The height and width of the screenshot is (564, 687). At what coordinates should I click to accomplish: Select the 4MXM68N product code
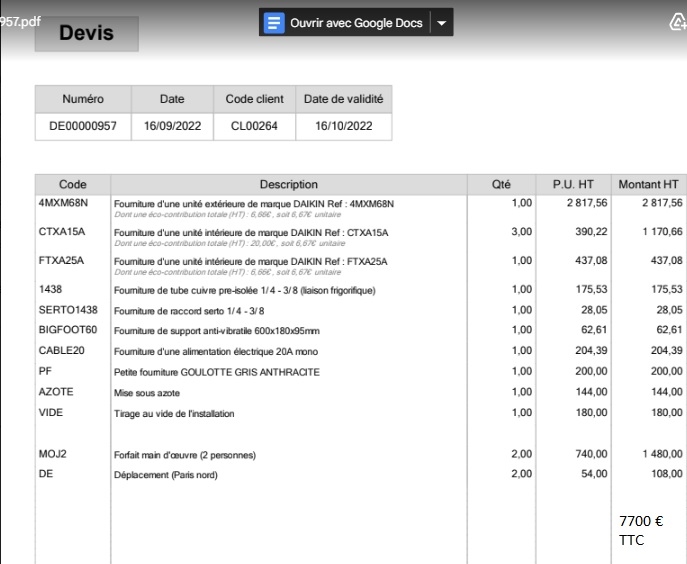(64, 203)
